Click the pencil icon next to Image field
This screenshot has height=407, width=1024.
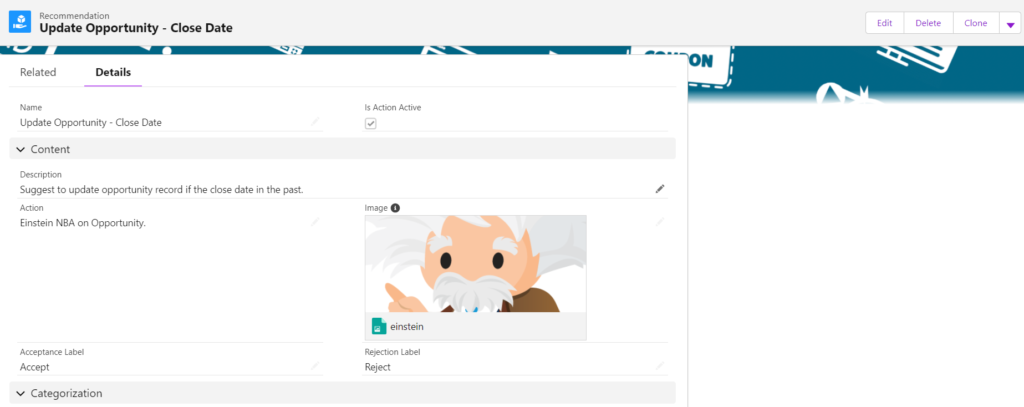tap(660, 222)
